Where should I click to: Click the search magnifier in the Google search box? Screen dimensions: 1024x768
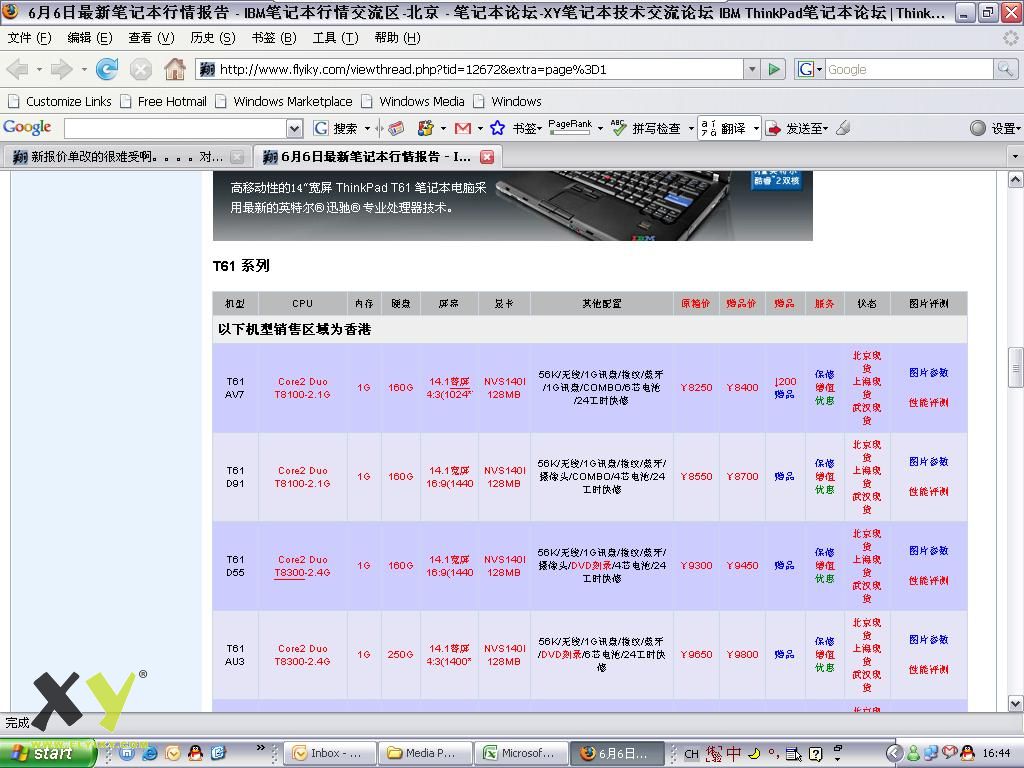1004,69
